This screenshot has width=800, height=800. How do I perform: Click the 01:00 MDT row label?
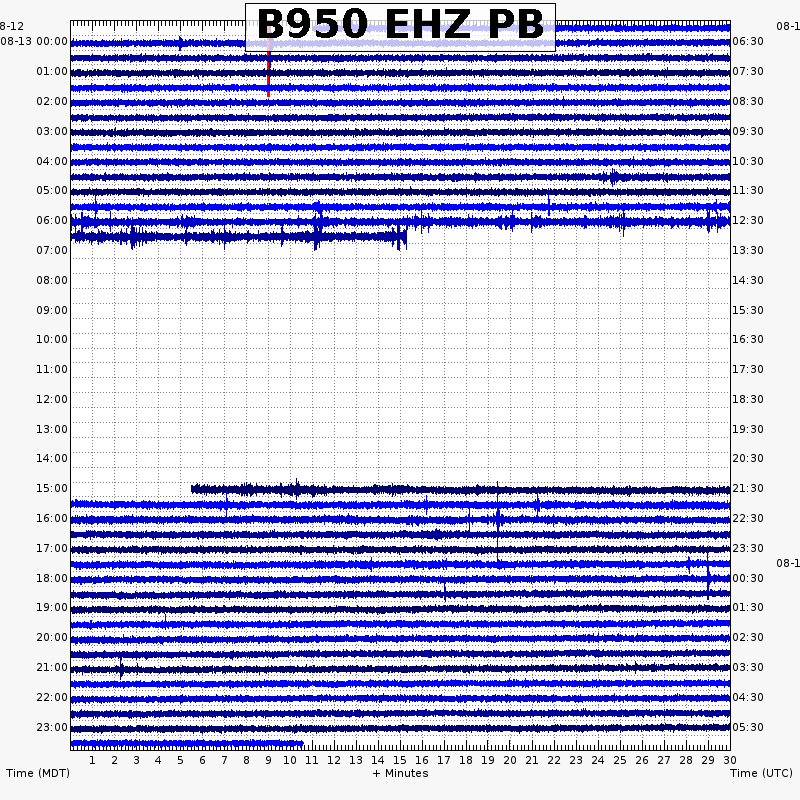pos(52,71)
